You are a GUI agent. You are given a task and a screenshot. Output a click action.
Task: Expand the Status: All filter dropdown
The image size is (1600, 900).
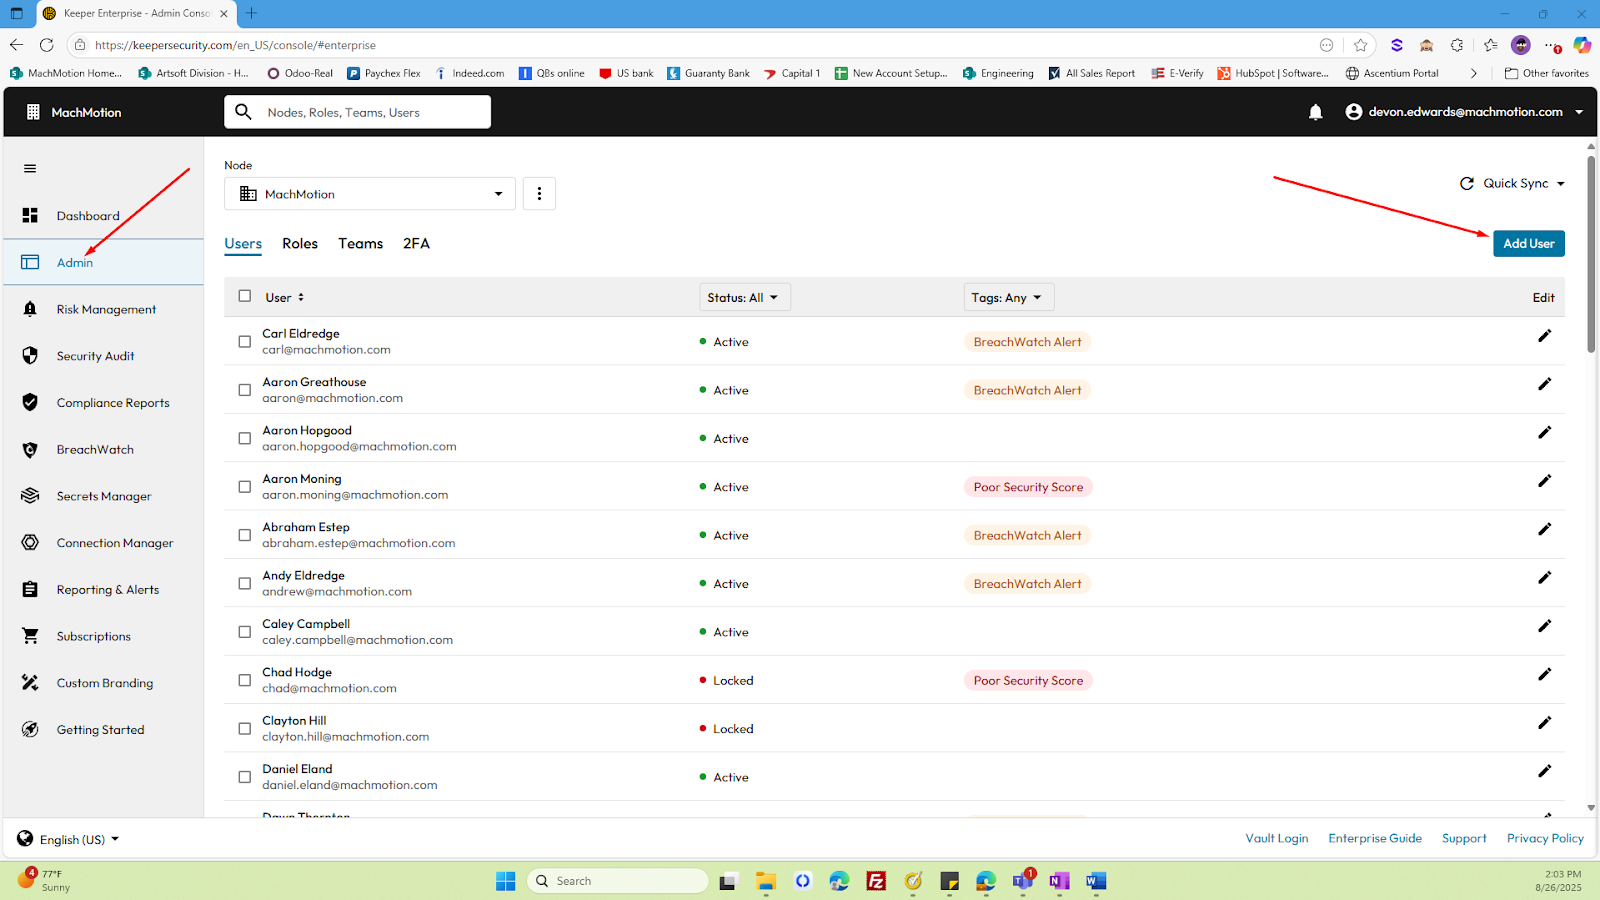[x=744, y=298]
